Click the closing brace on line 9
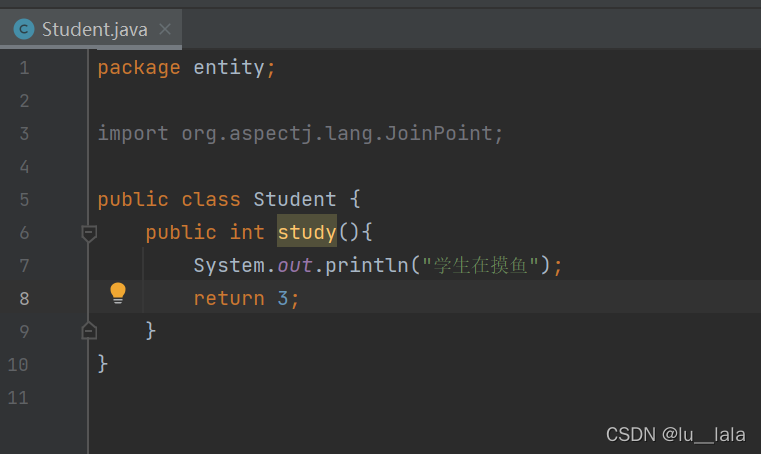The width and height of the screenshot is (761, 454). point(150,331)
